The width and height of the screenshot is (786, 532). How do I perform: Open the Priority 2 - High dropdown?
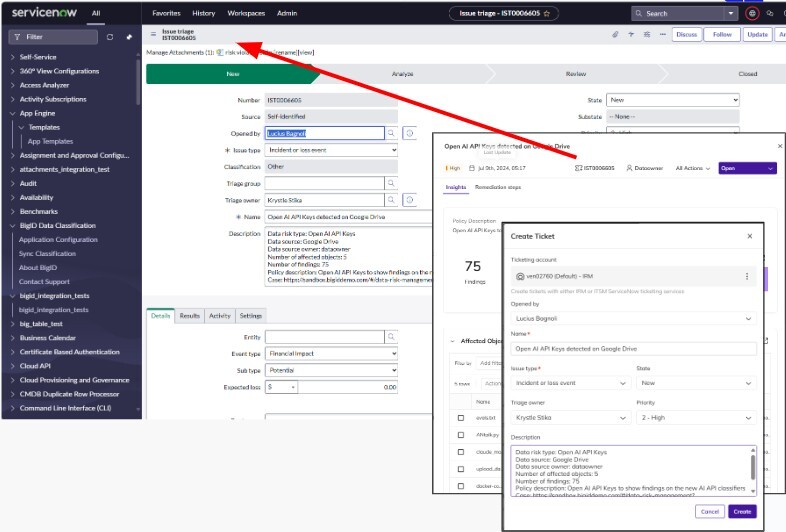(x=697, y=418)
